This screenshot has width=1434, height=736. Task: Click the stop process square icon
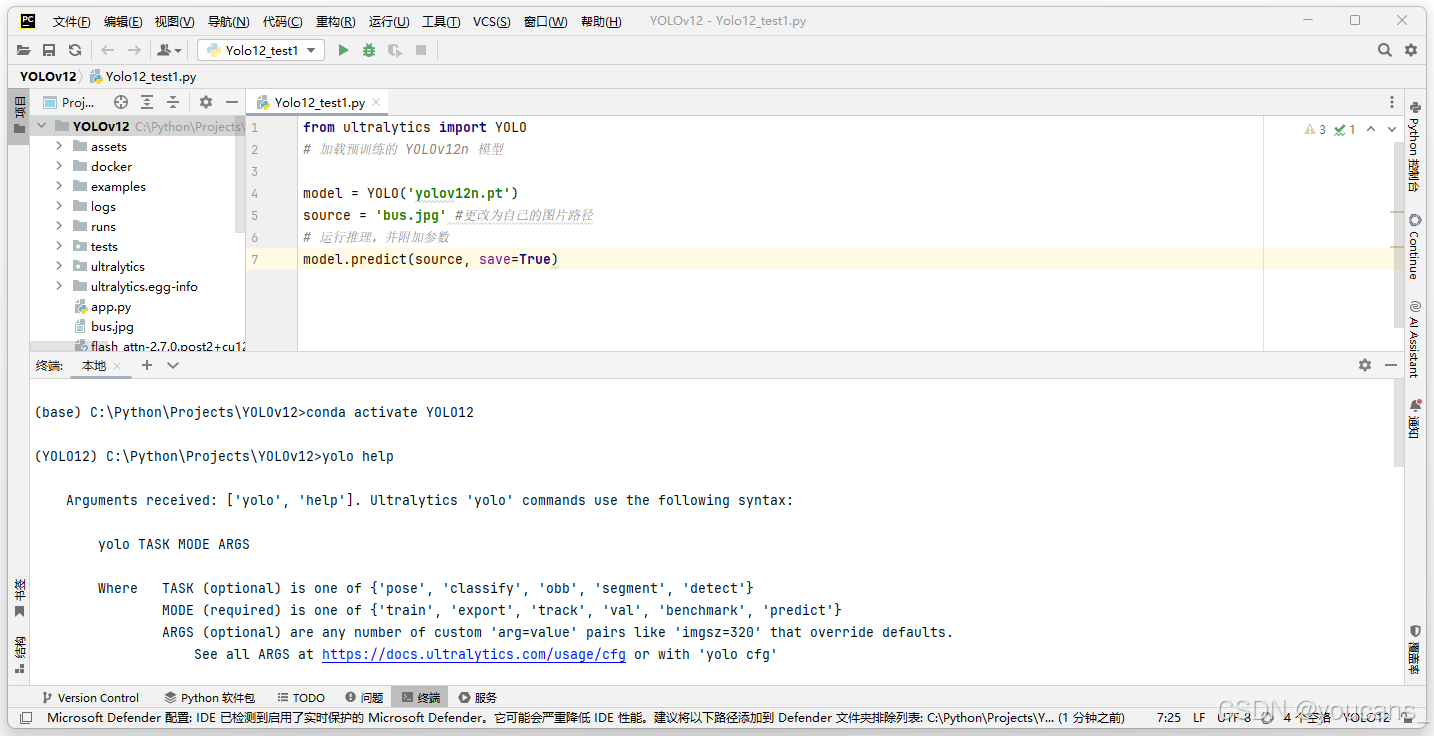coord(421,50)
